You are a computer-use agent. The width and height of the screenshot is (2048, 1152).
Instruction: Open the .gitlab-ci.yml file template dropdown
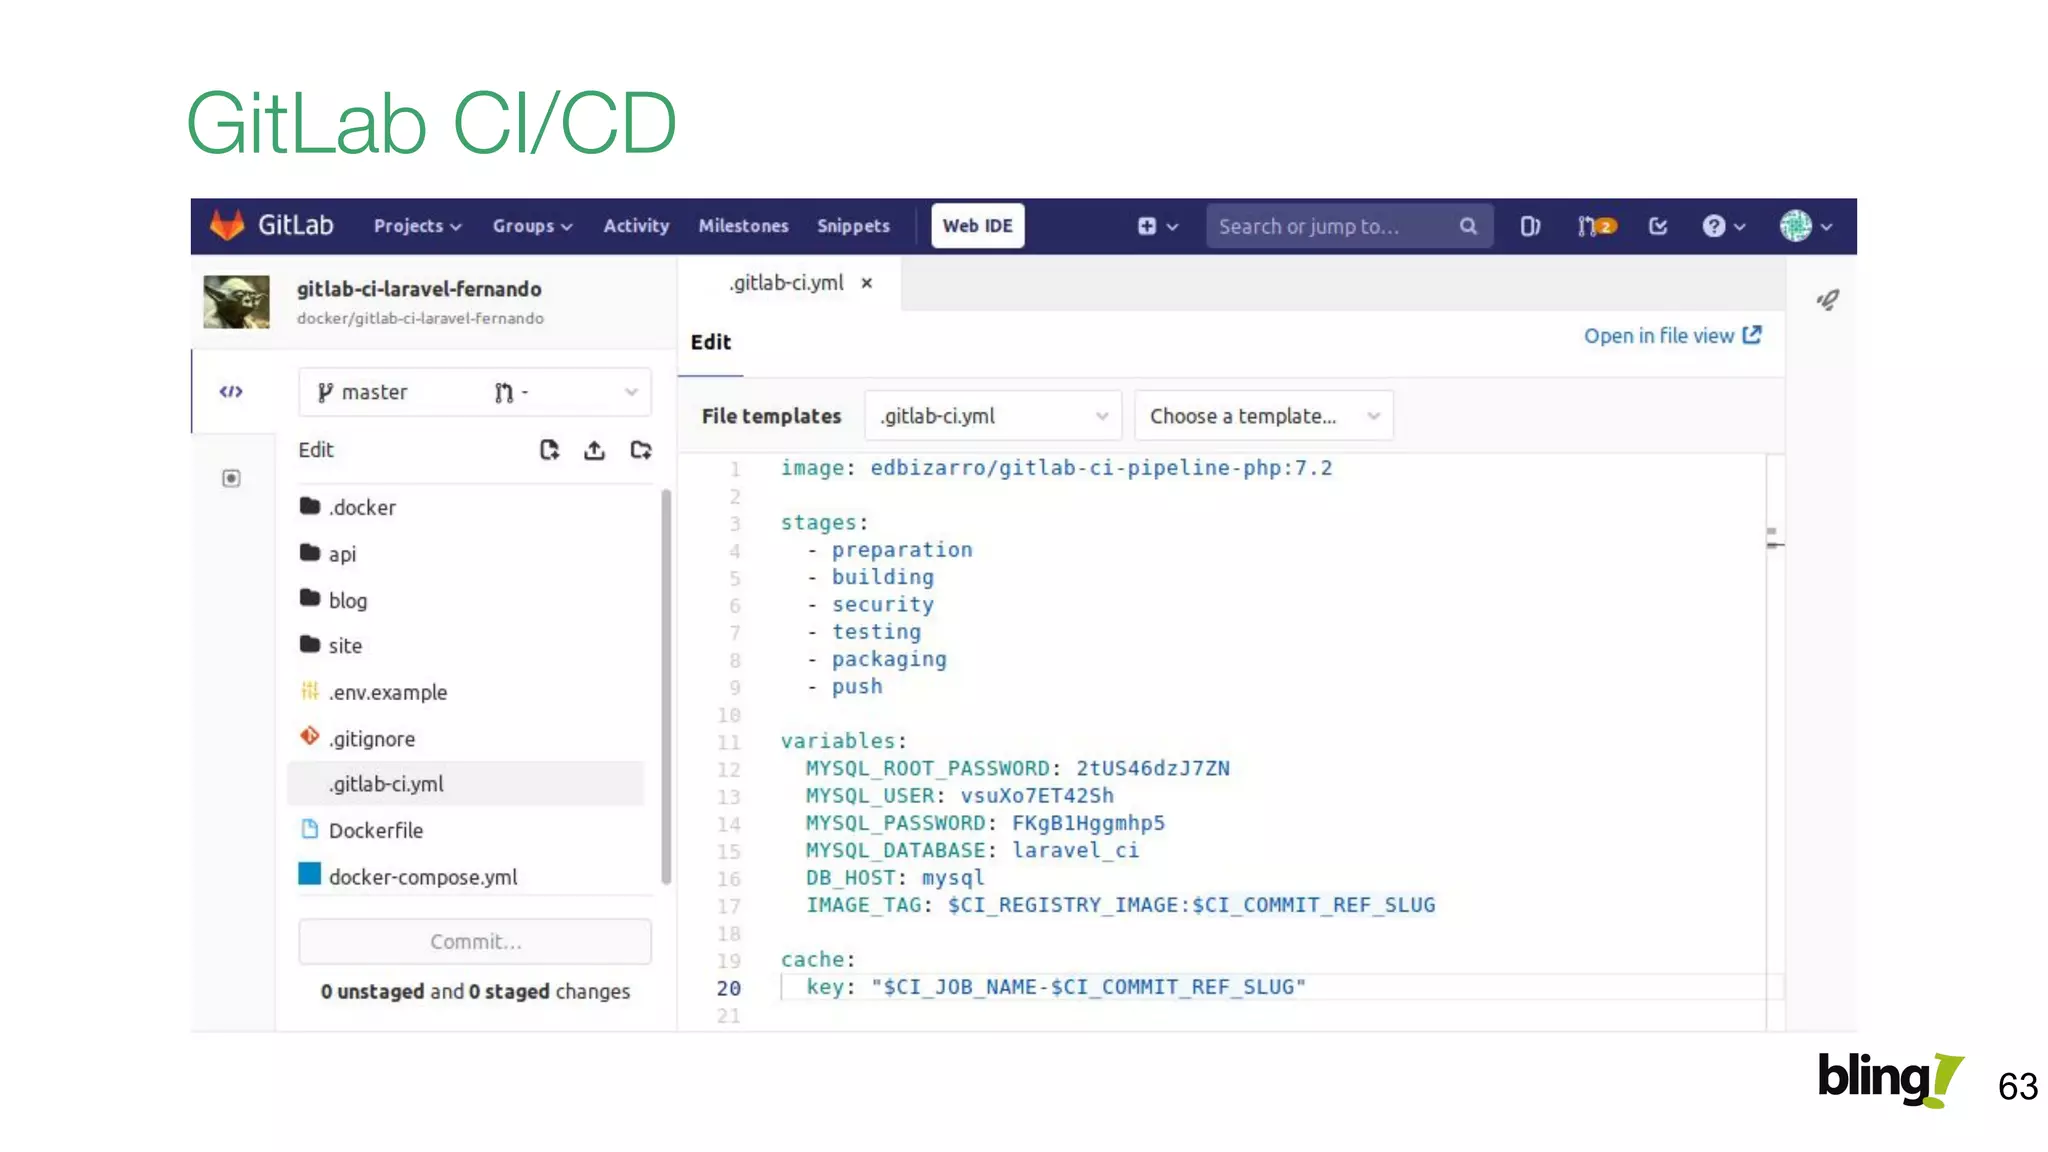click(x=993, y=416)
